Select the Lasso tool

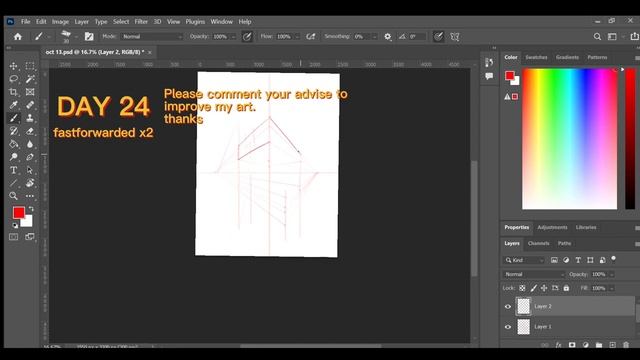(13, 79)
